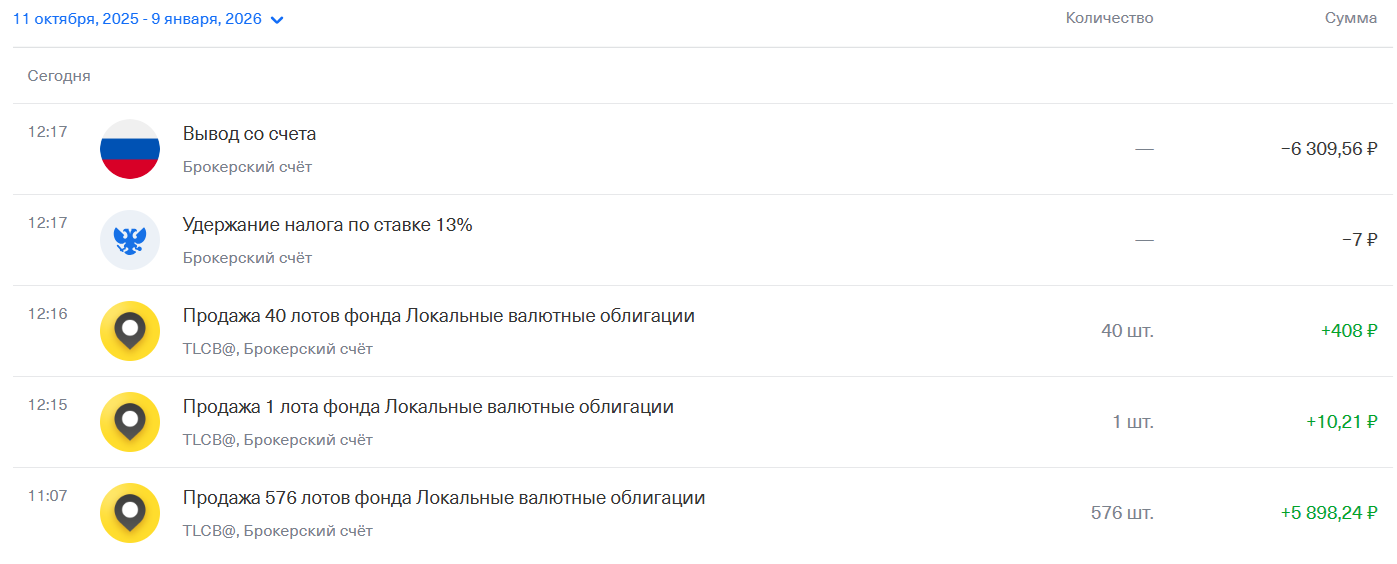Click the −7 ₽ tax amount

1359,240
